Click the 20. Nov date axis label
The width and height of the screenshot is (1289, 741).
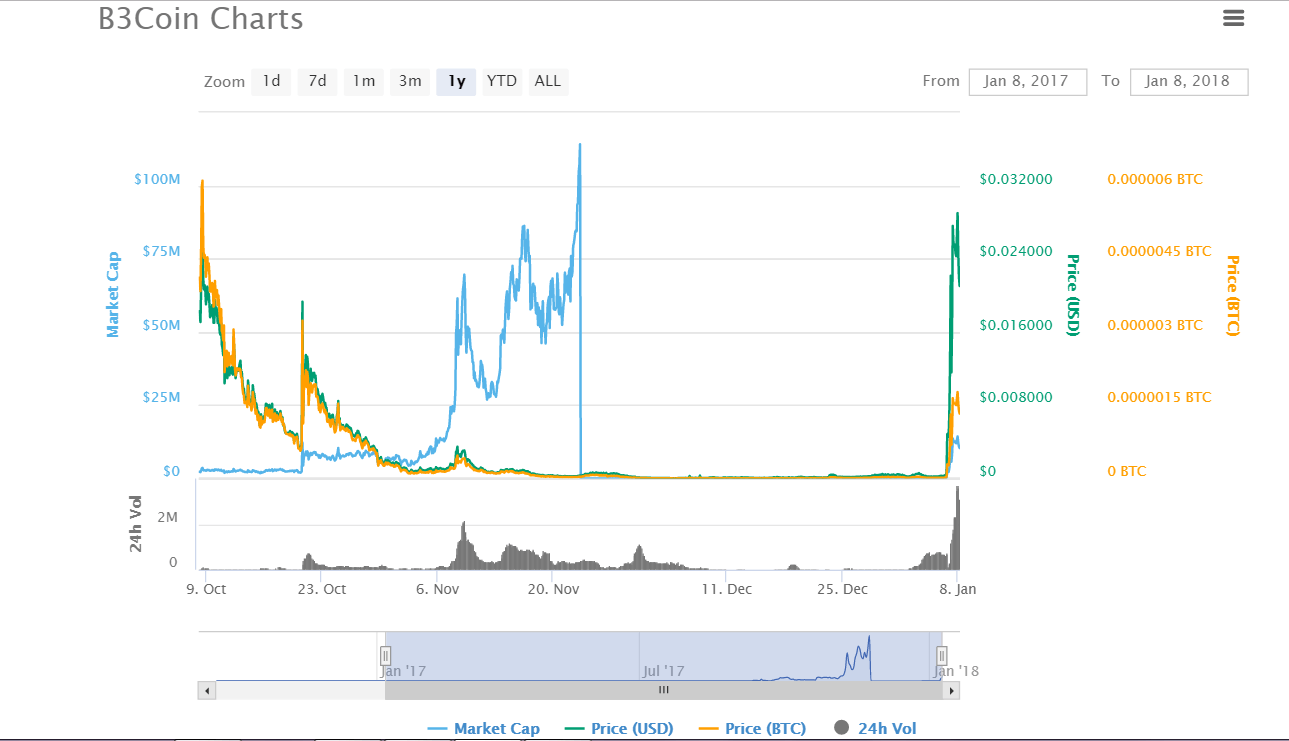[x=554, y=589]
